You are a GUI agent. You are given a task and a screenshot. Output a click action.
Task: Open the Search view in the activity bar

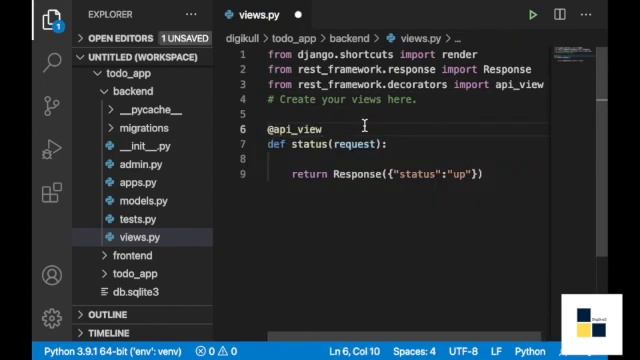point(52,62)
